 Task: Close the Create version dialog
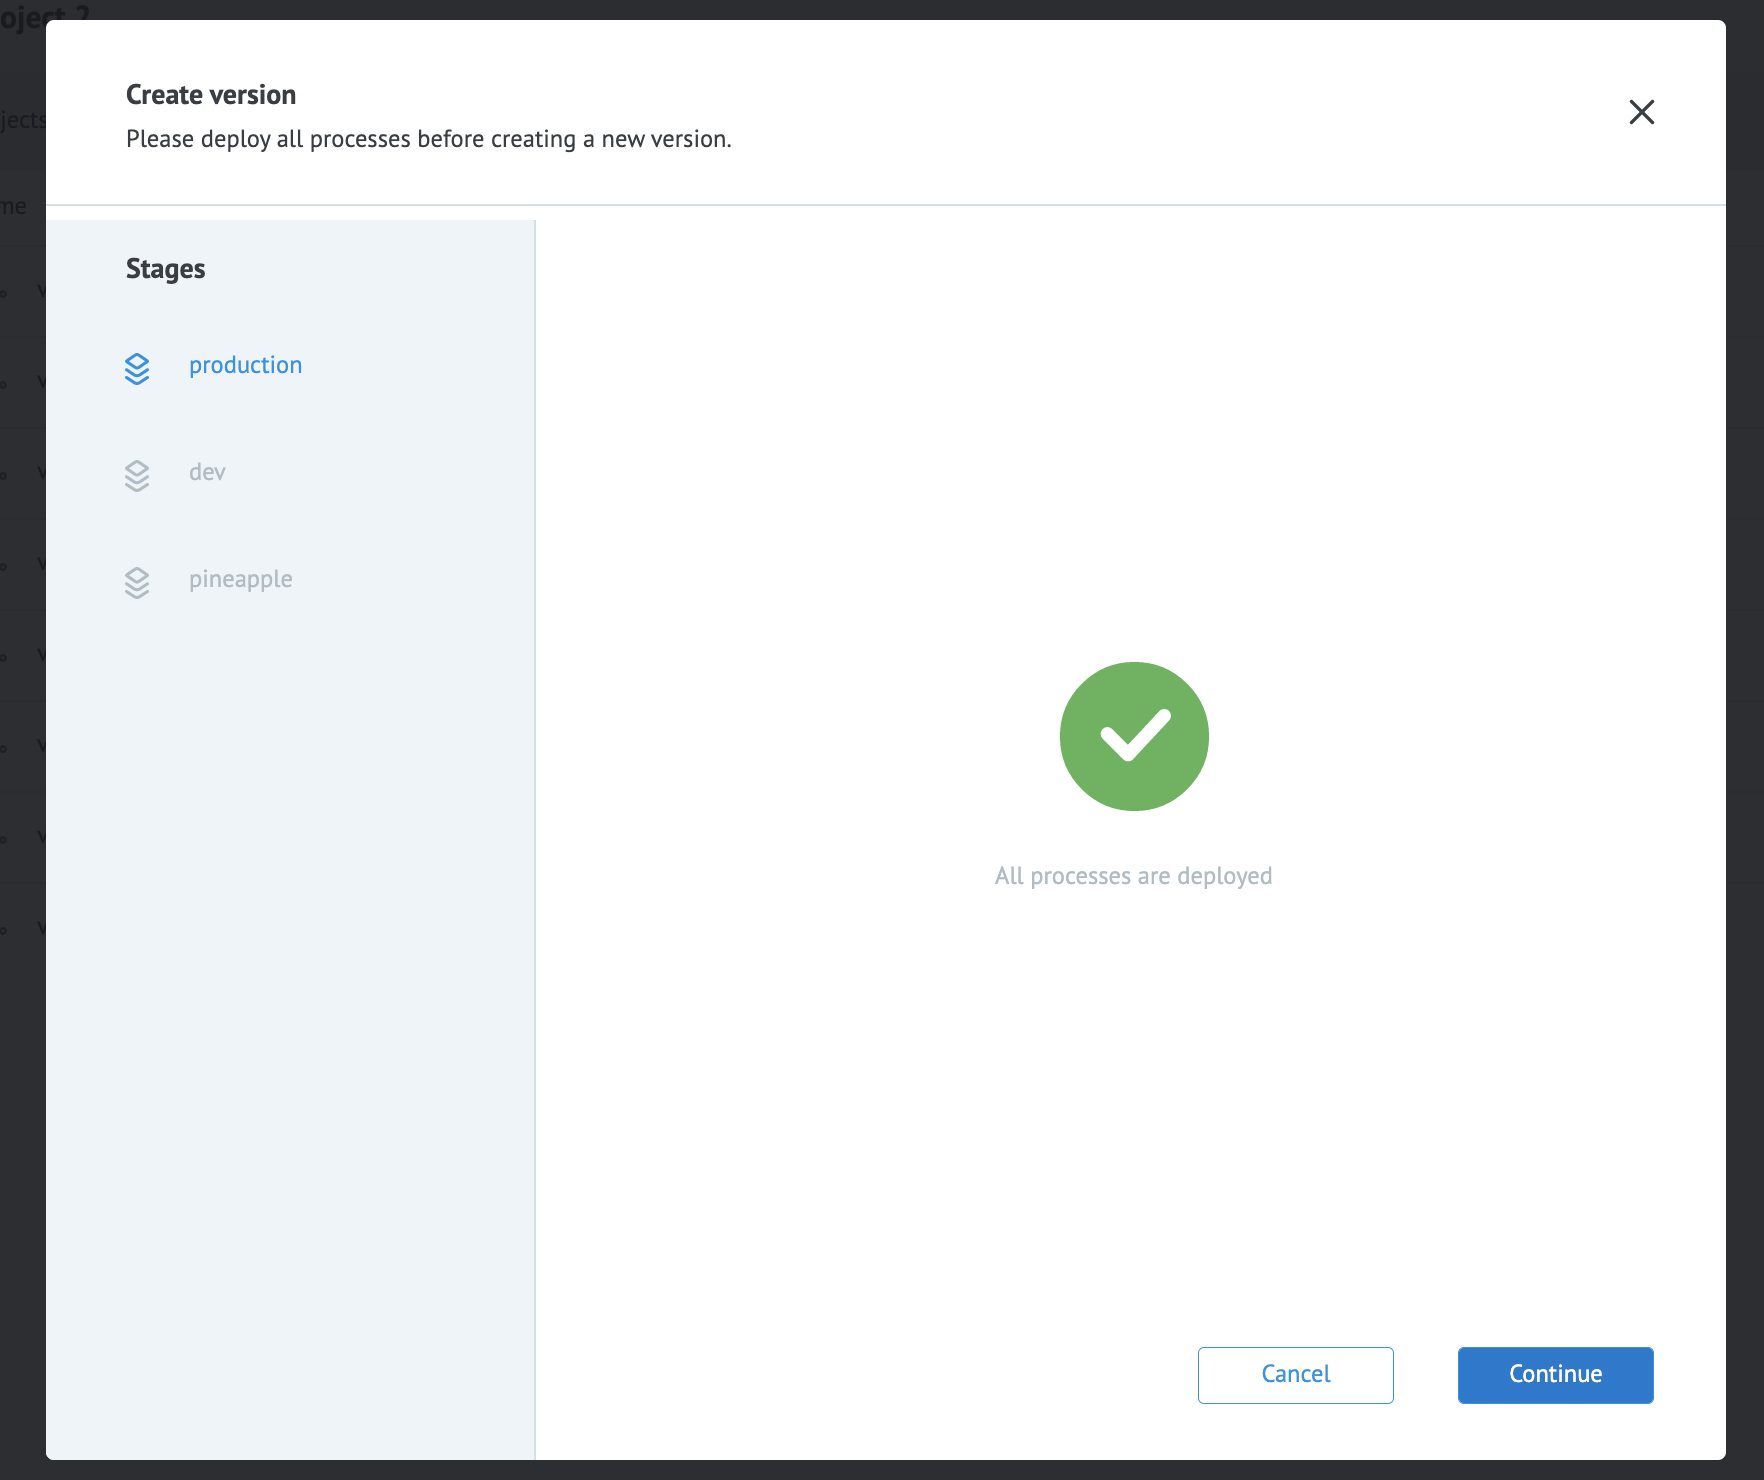(x=1641, y=112)
